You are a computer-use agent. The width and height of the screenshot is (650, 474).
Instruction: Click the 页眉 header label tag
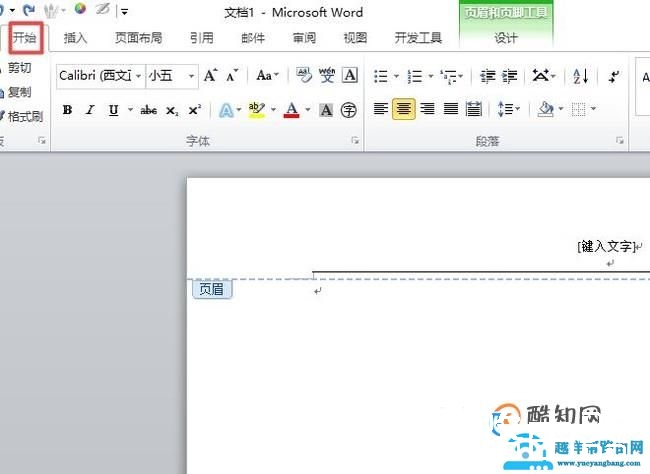(212, 289)
